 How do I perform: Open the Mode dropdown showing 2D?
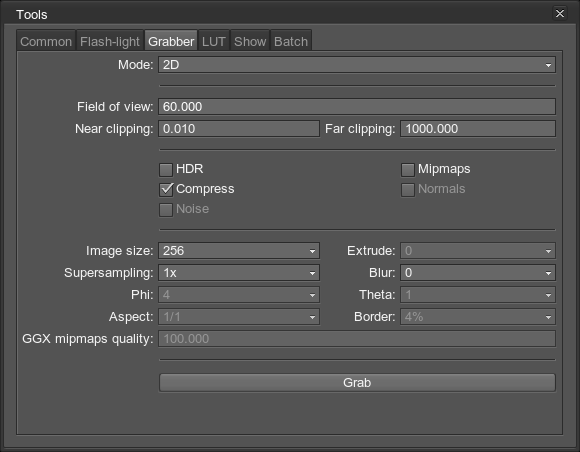[357, 65]
